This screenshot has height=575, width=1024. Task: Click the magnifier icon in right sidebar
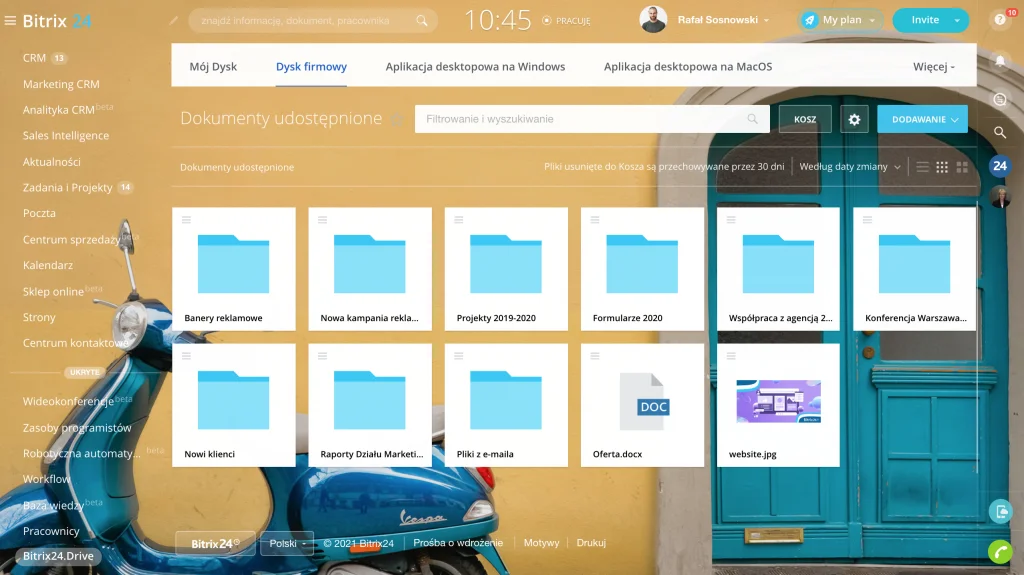coord(999,132)
